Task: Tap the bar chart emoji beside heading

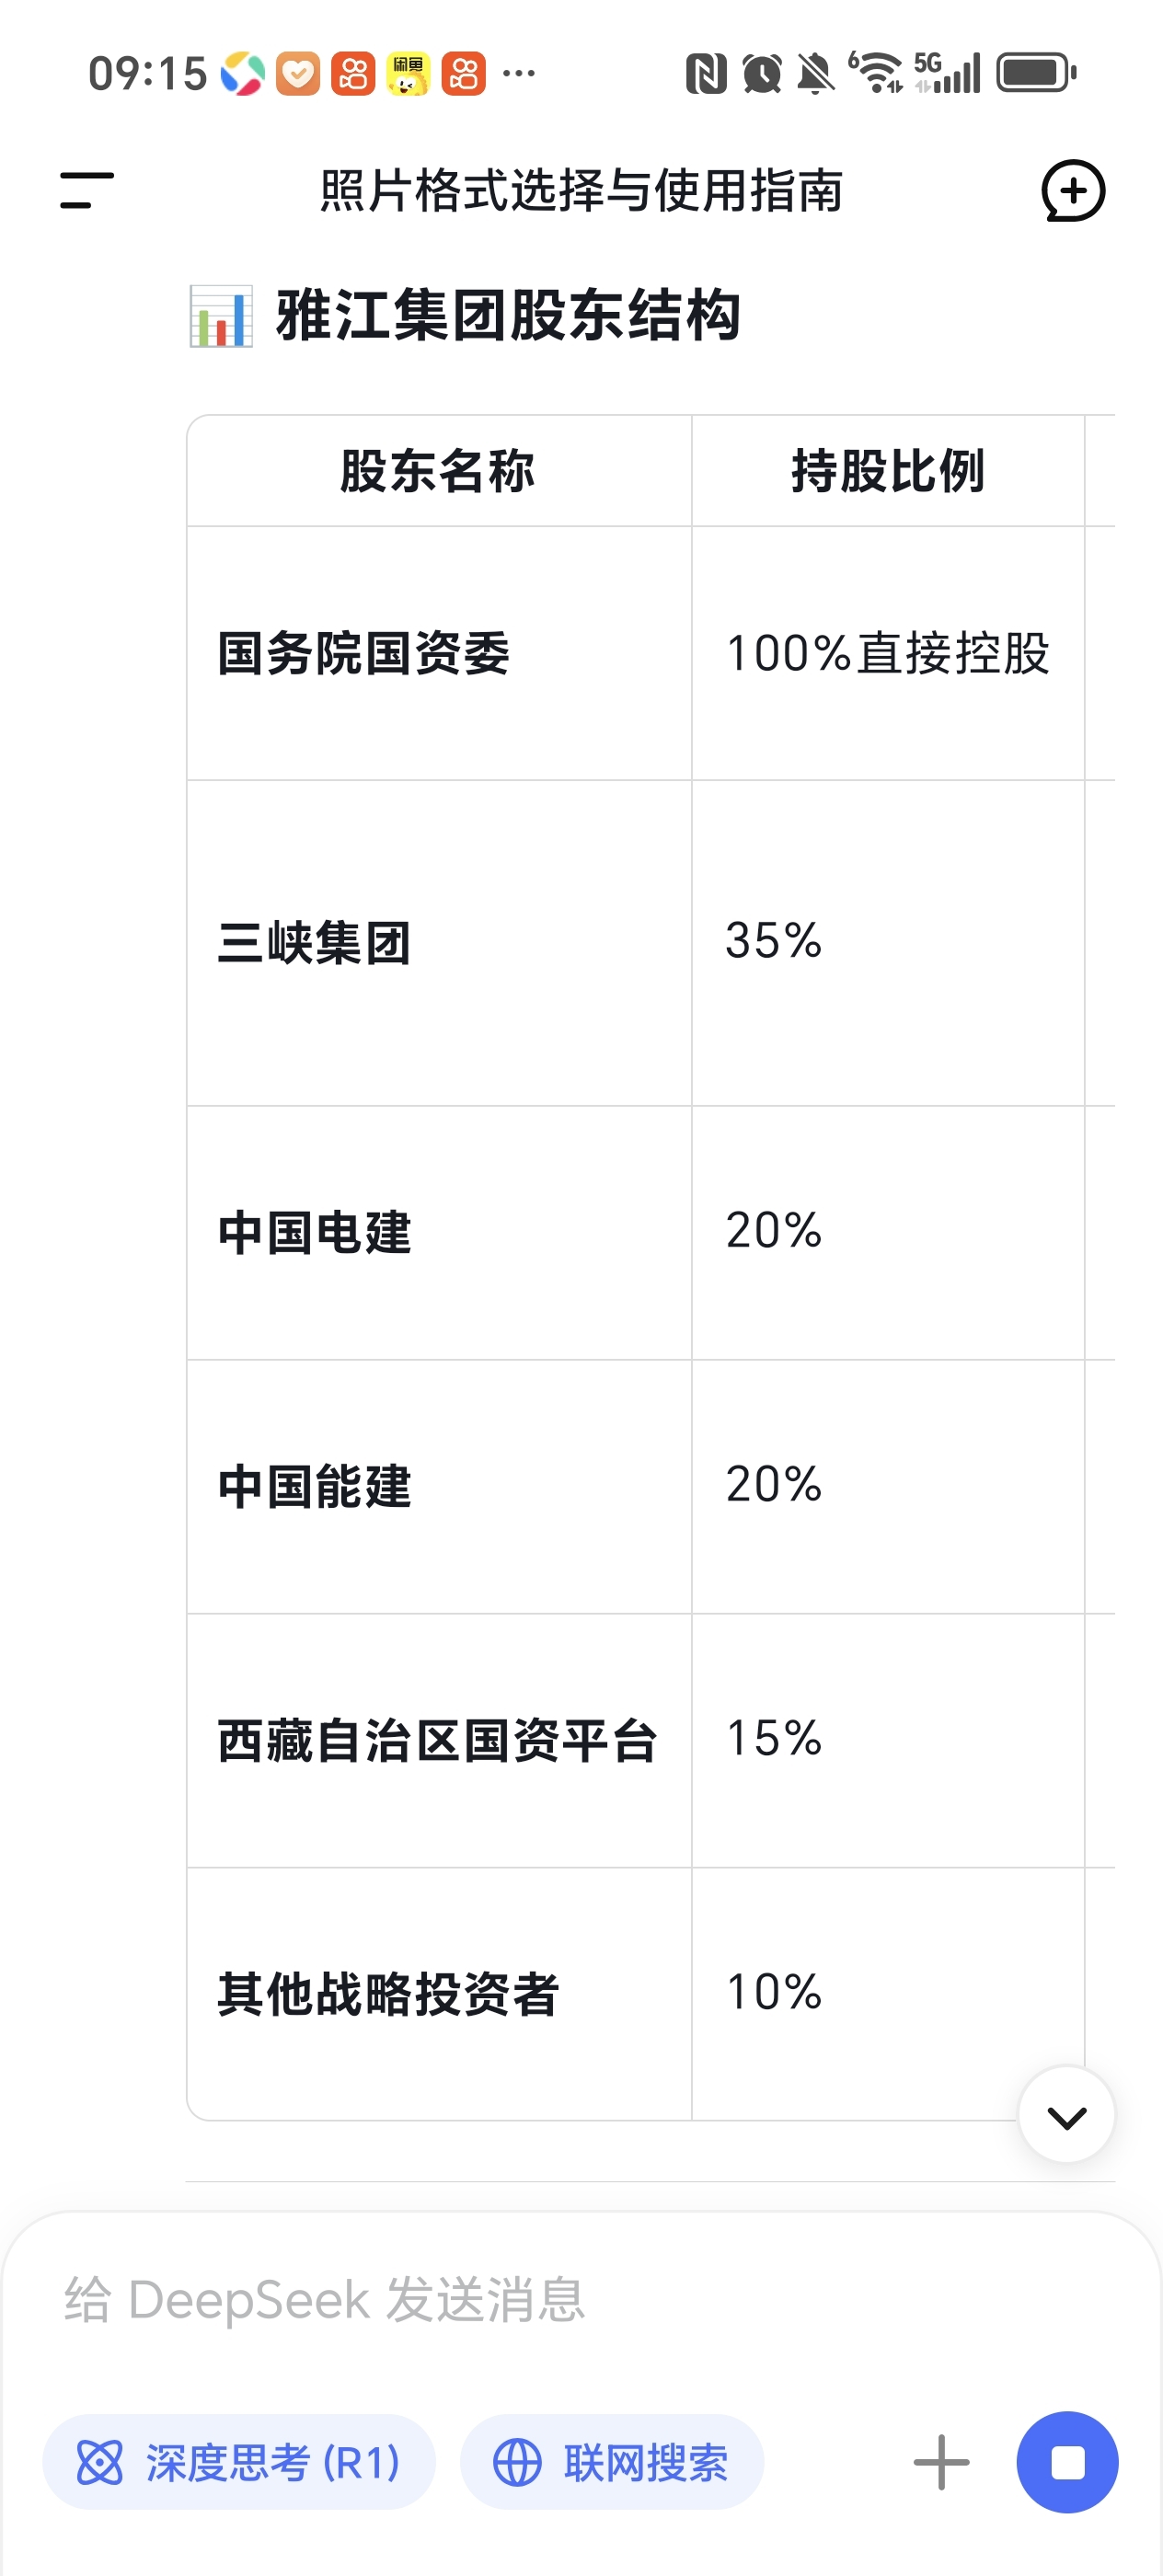Action: click(x=221, y=316)
